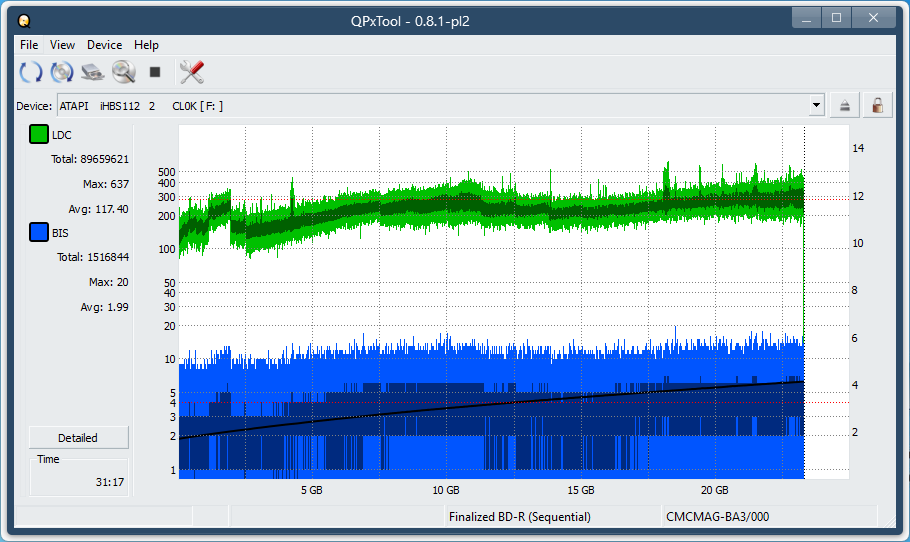This screenshot has width=910, height=542.
Task: Click the Time group label
Action: click(x=48, y=459)
